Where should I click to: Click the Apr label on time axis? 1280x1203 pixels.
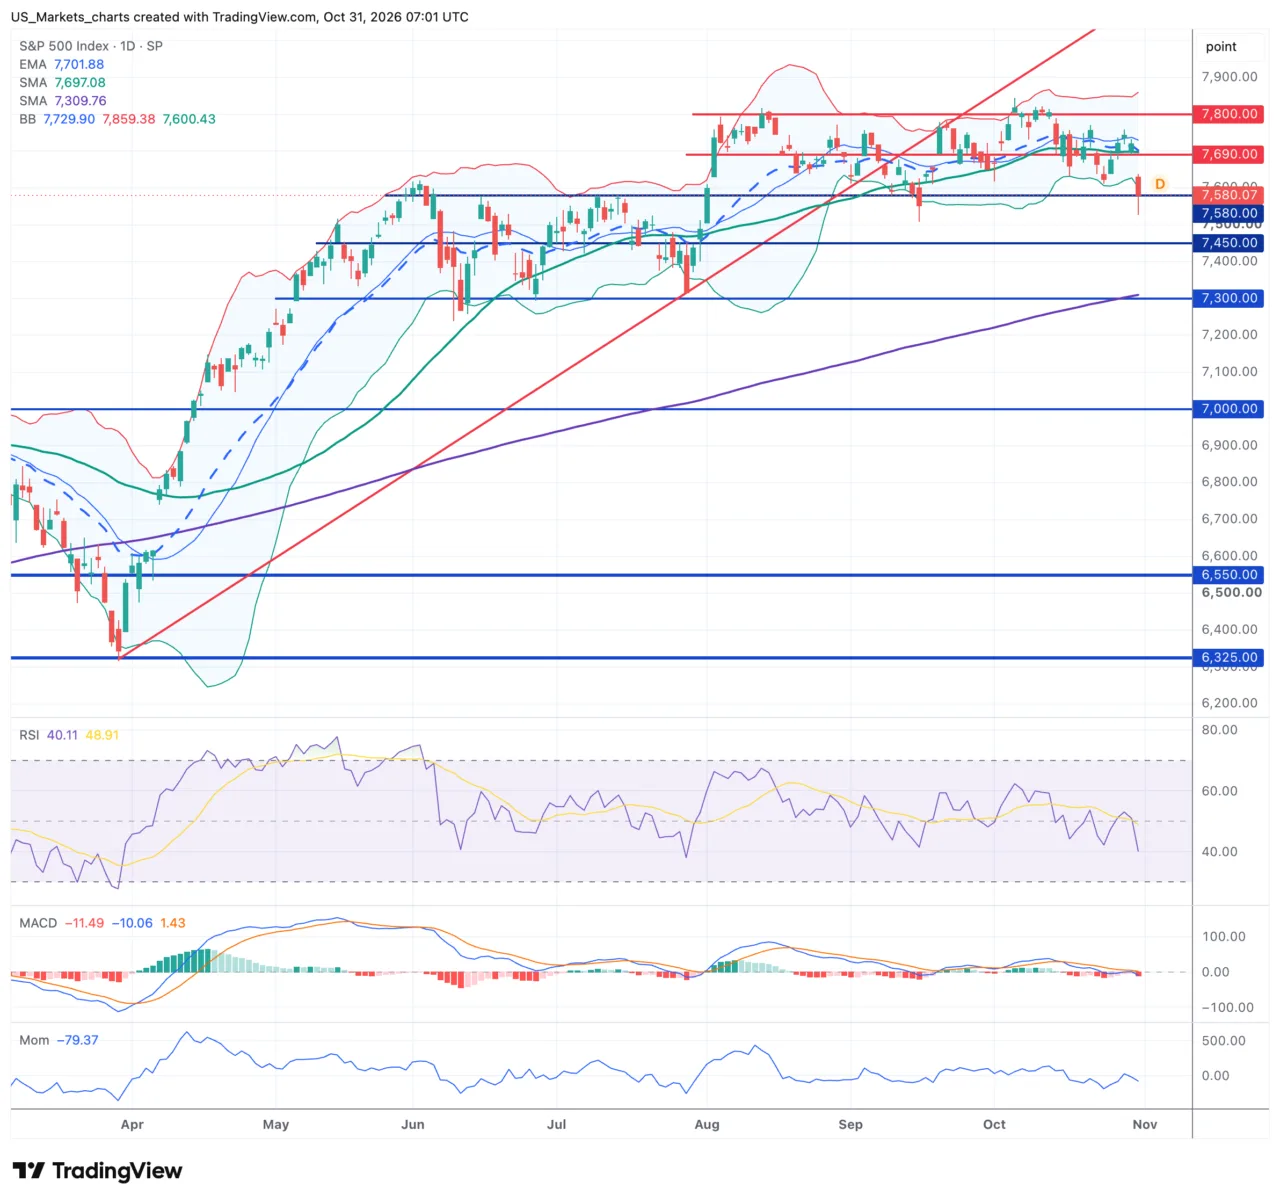[132, 1125]
